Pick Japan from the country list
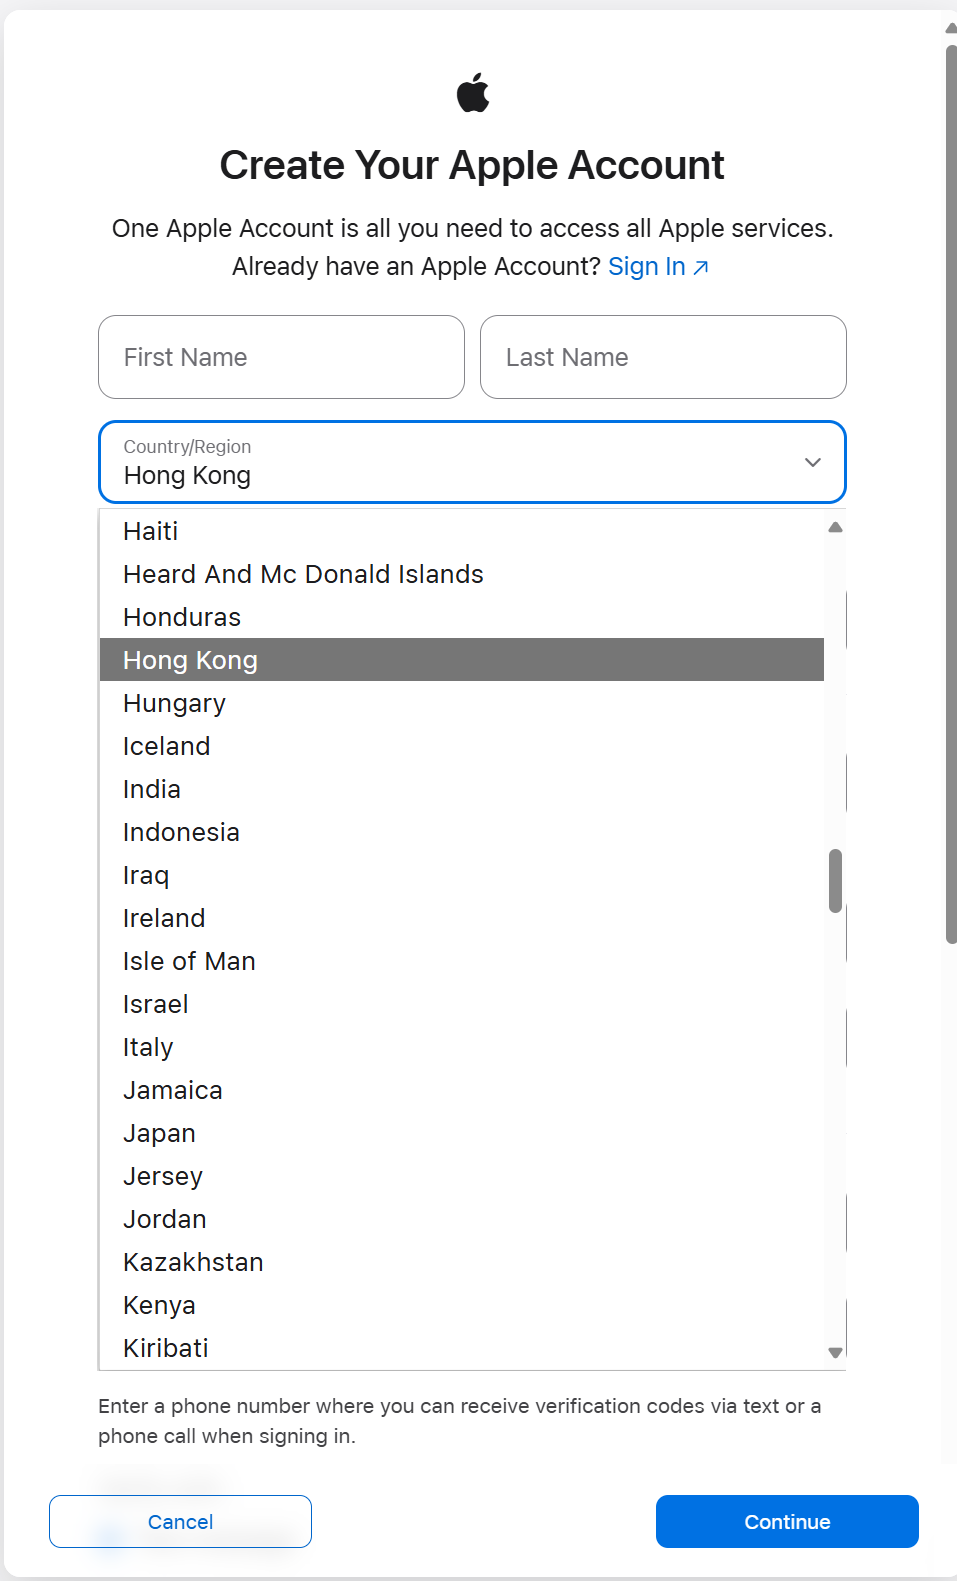957x1581 pixels. [x=159, y=1133]
